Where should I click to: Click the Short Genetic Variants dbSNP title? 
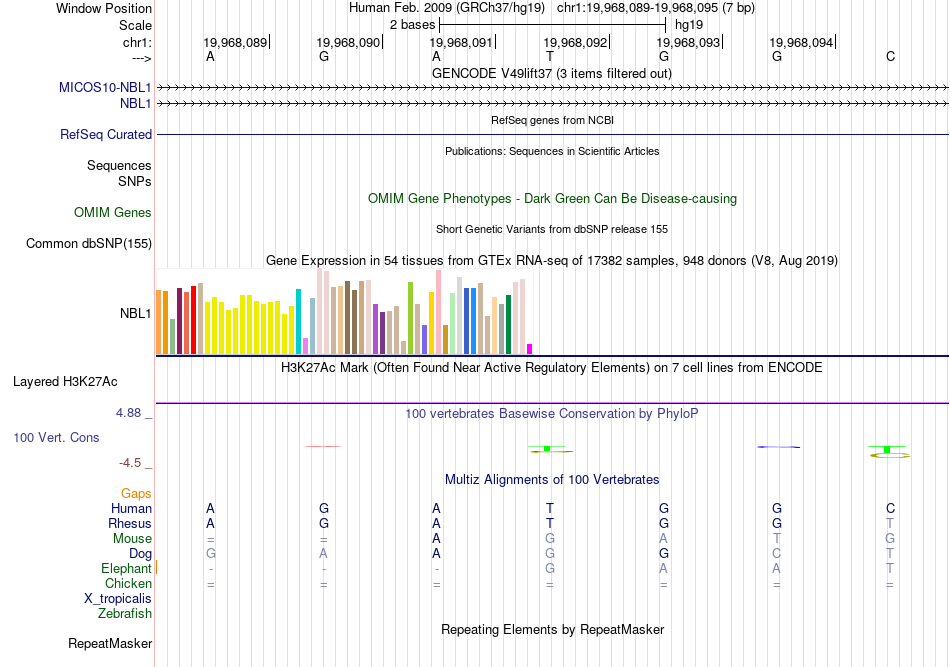(x=552, y=229)
